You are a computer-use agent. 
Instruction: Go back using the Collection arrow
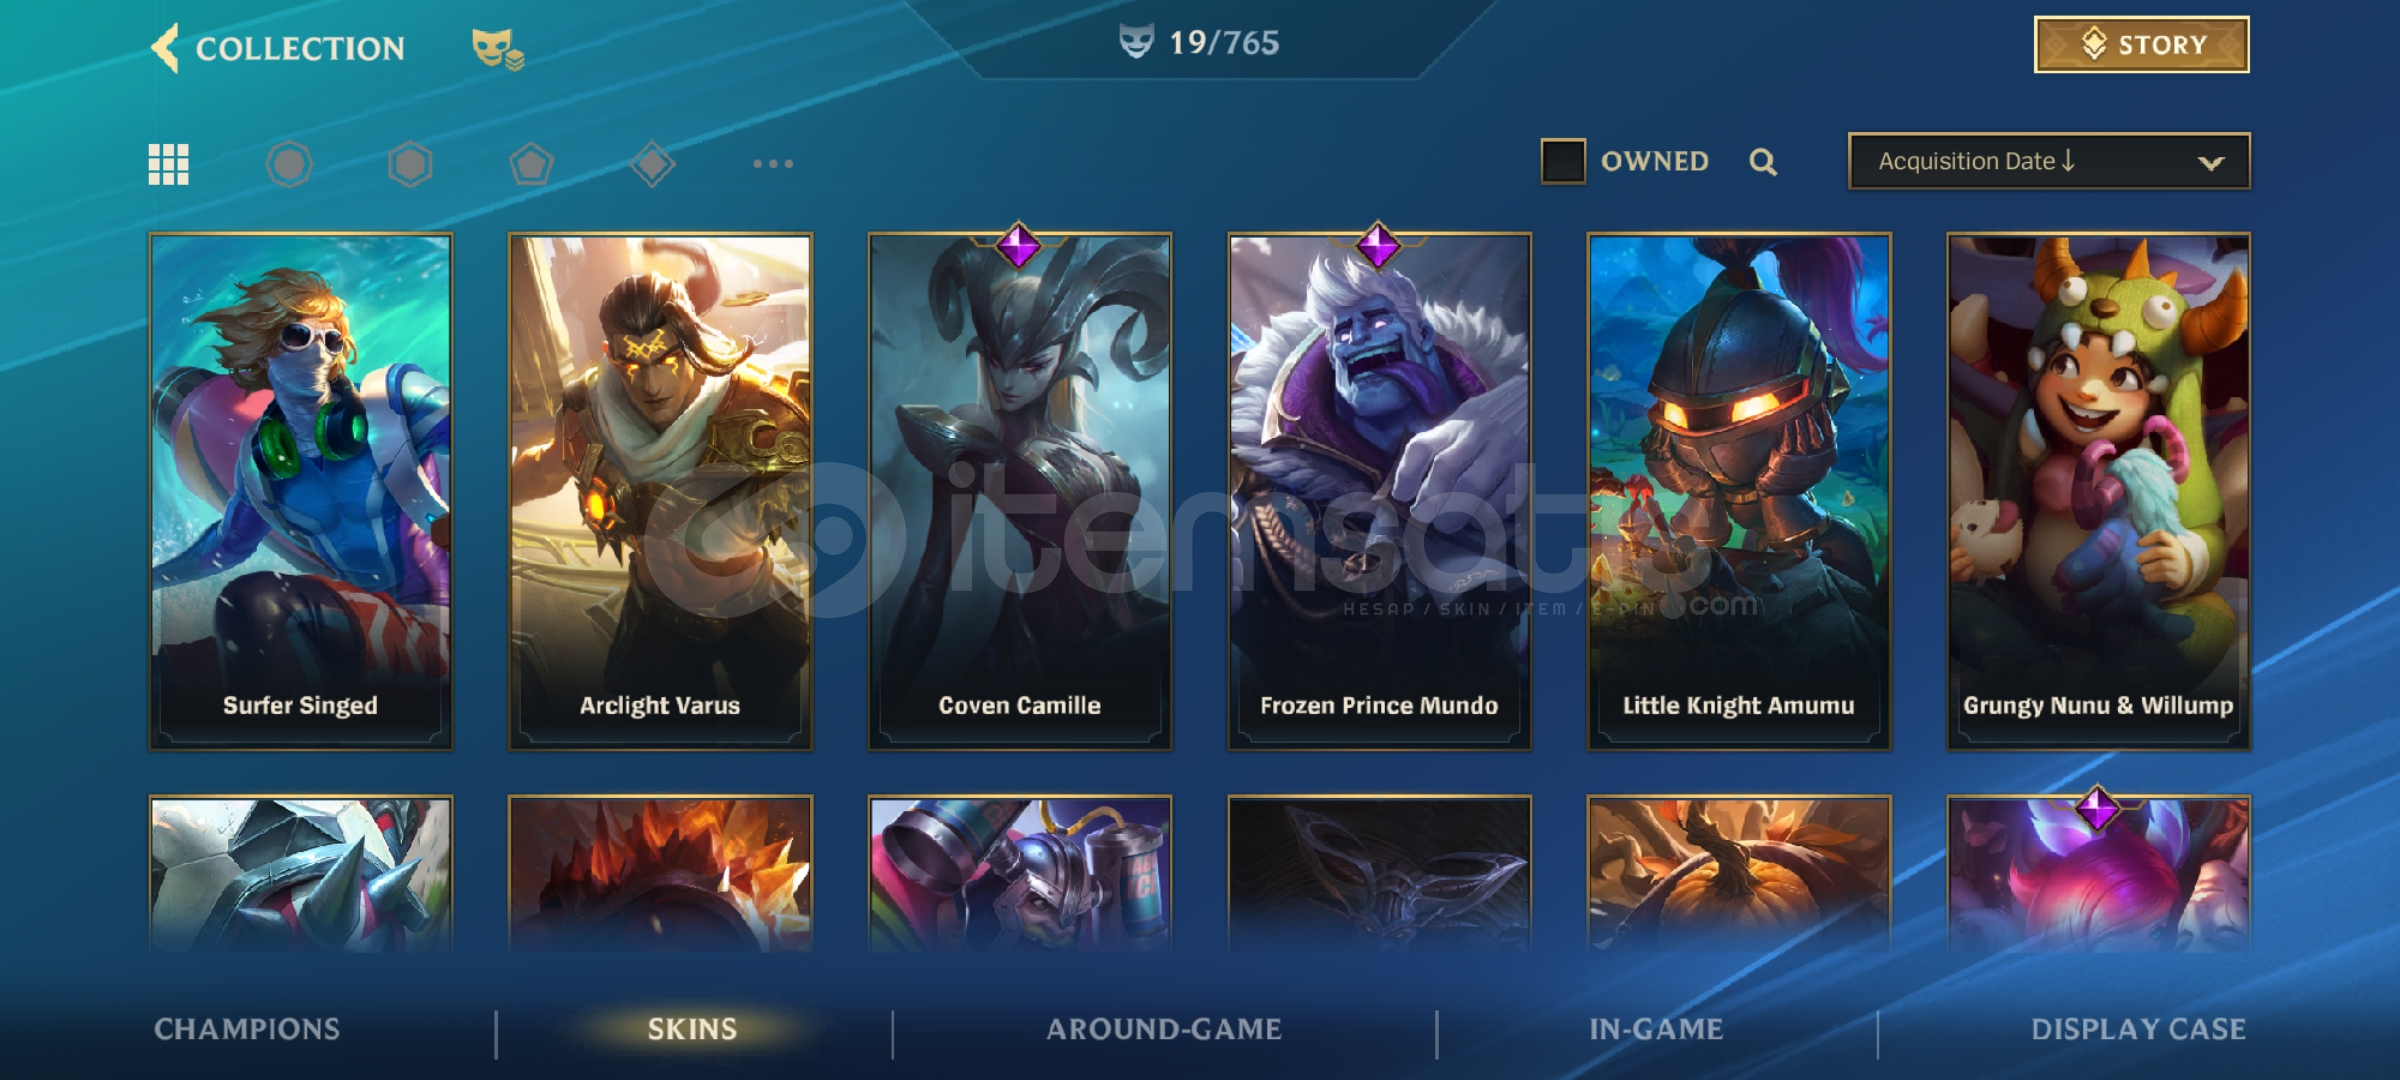click(165, 48)
